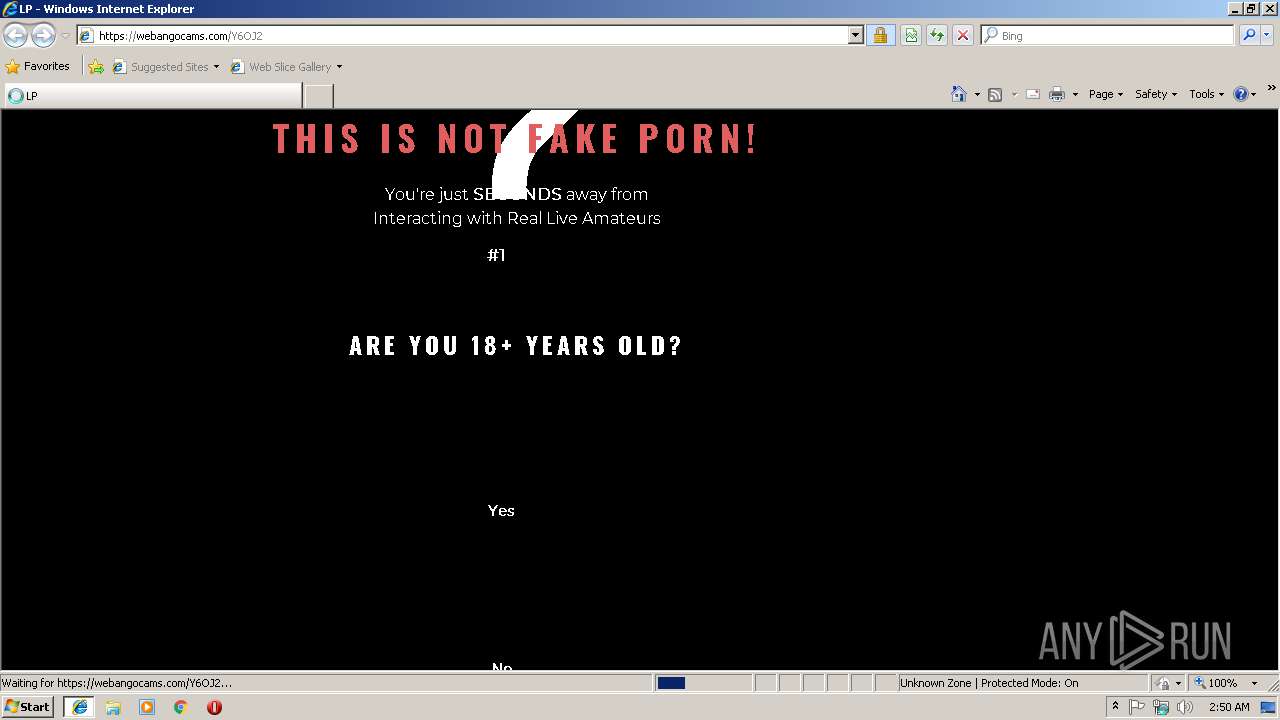Click the network connection tray icon
This screenshot has width=1280, height=720.
(1161, 707)
